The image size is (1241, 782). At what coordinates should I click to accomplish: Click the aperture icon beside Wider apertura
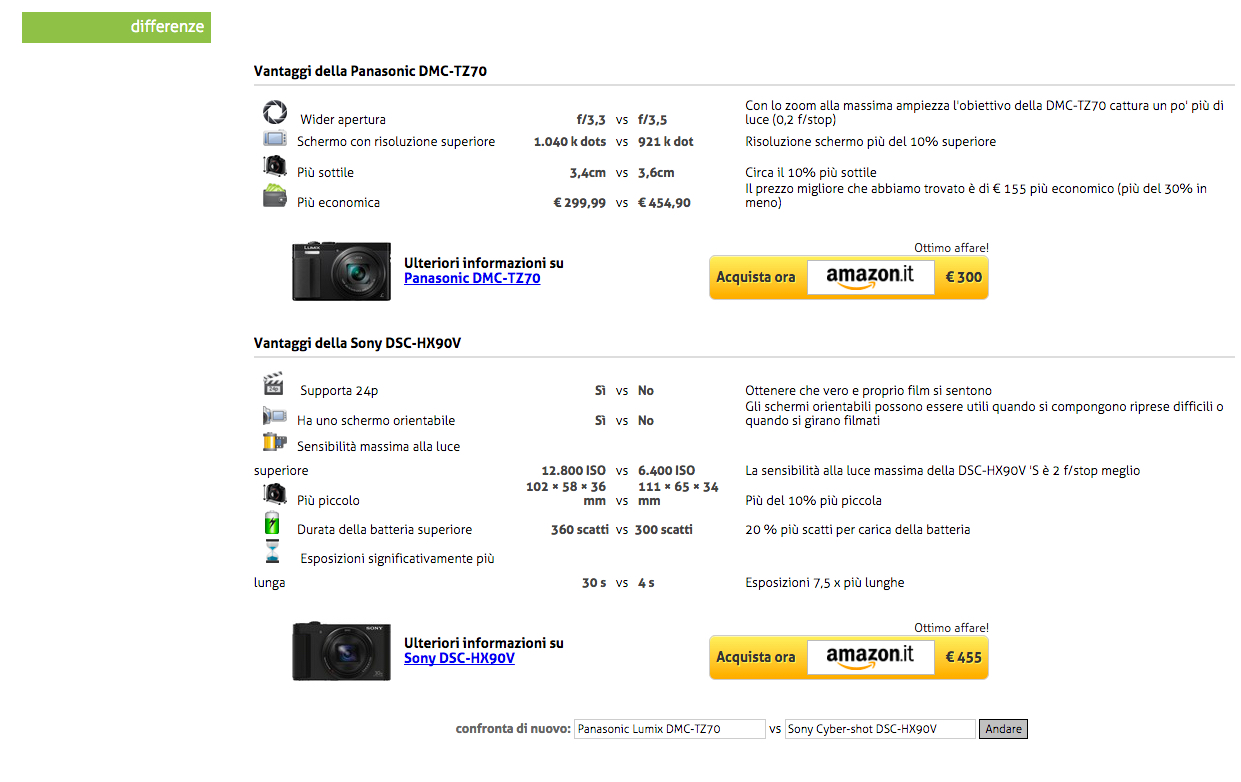pos(274,111)
